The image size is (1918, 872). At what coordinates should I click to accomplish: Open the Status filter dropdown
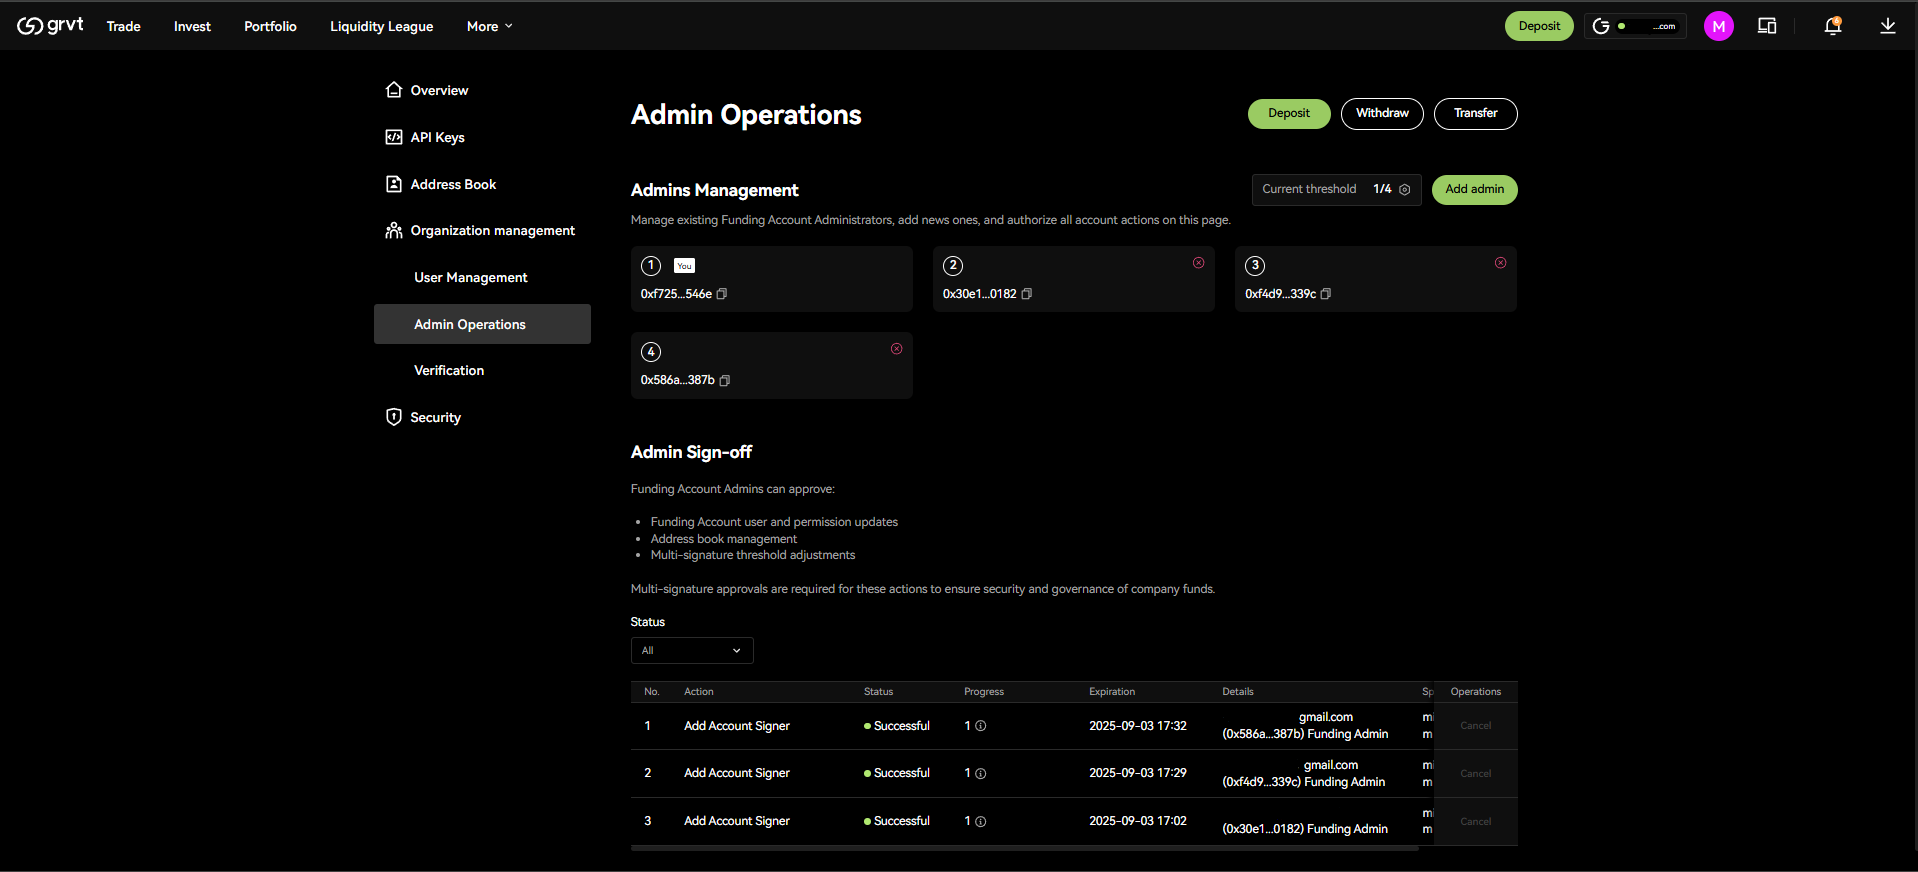(692, 650)
